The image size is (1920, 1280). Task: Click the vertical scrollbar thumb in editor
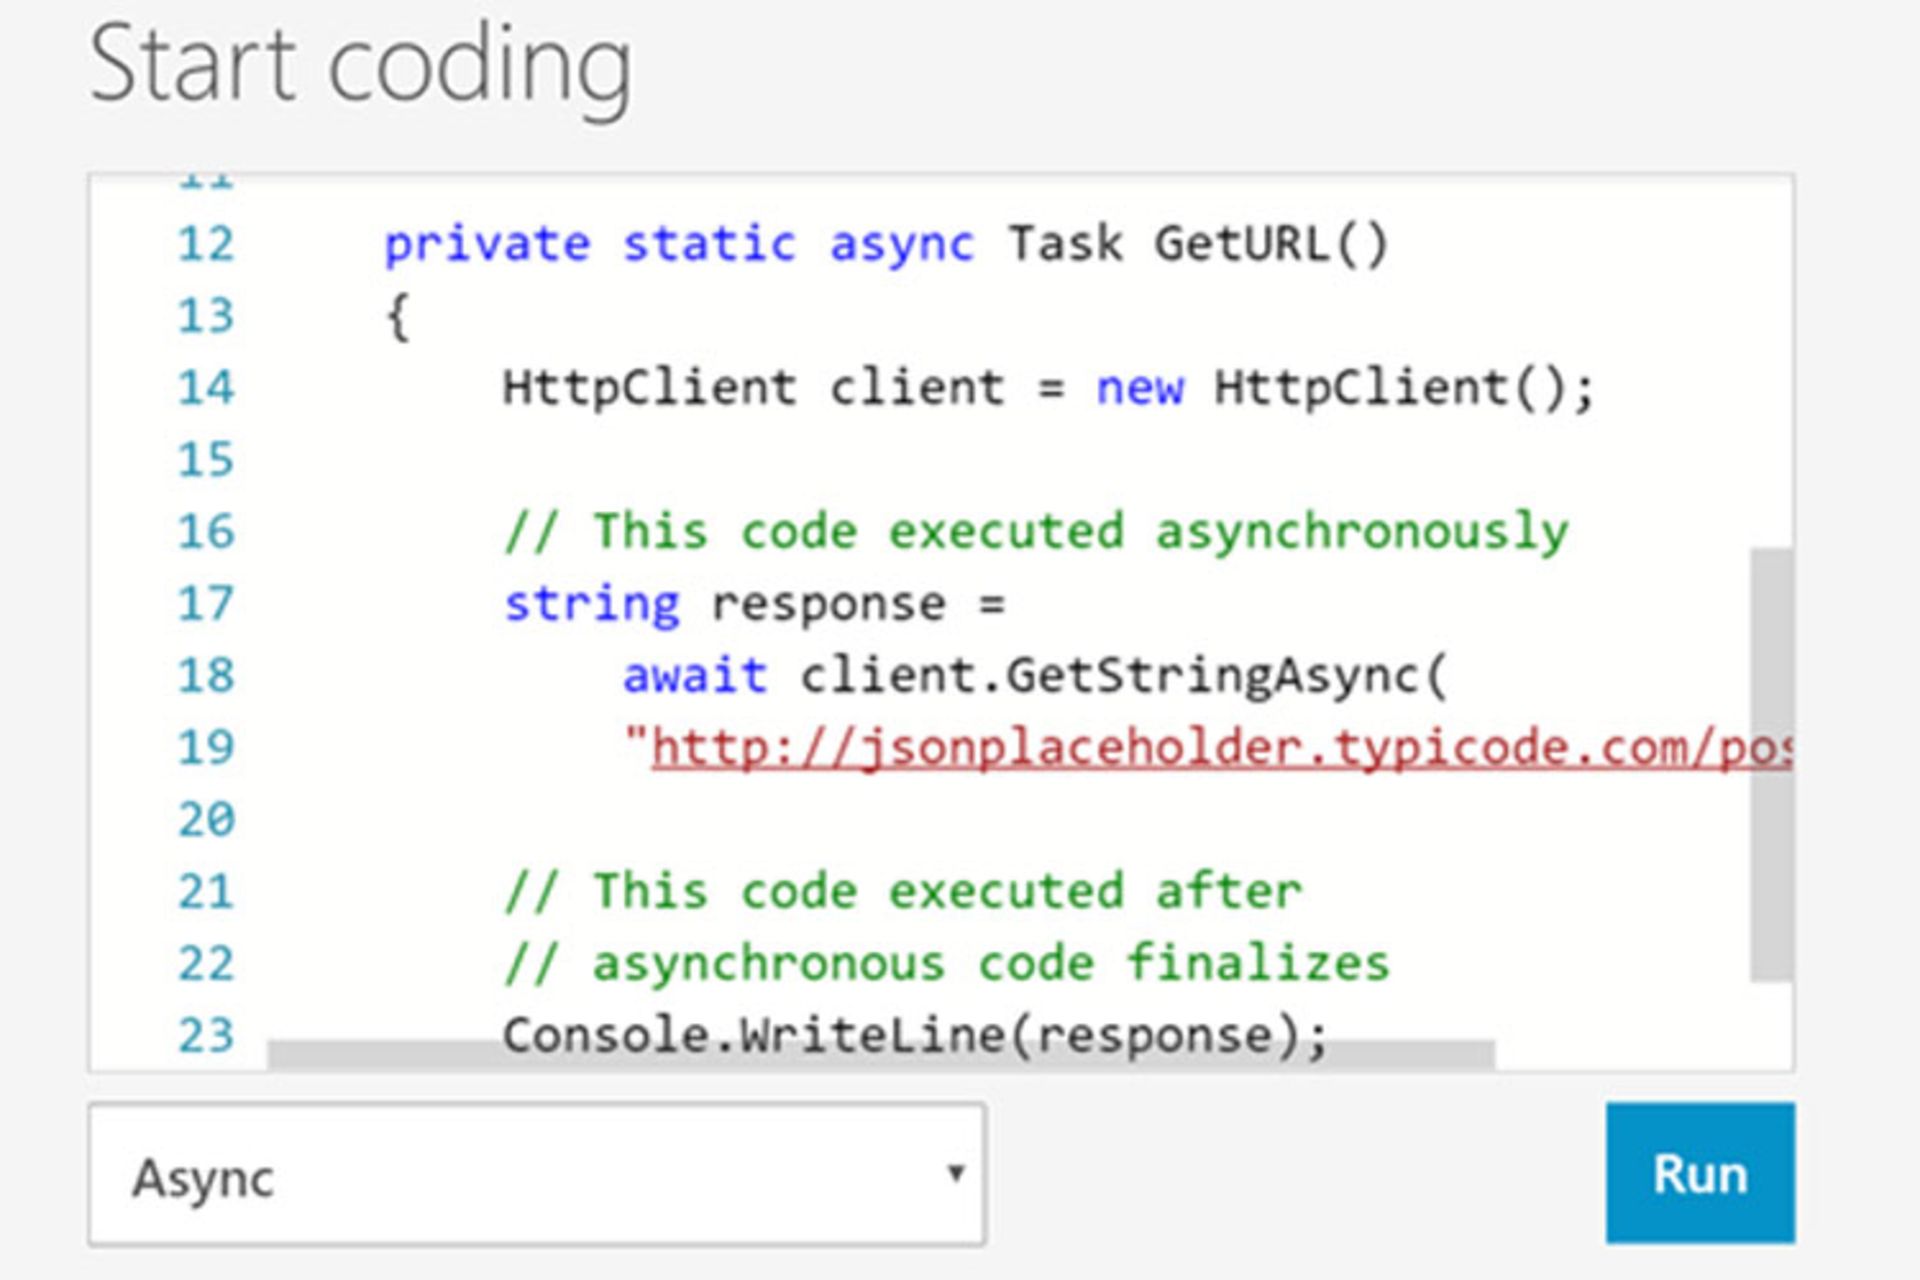1771,765
